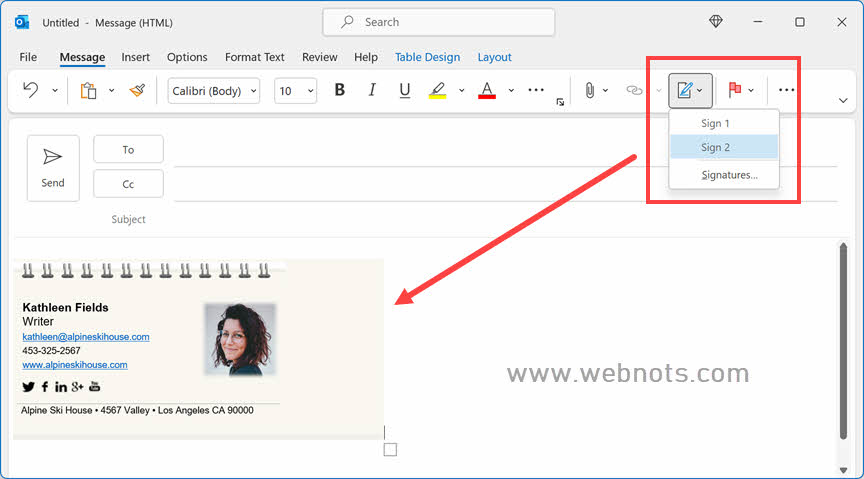The width and height of the screenshot is (864, 479).
Task: Click the premium diamond icon
Action: coord(715,21)
